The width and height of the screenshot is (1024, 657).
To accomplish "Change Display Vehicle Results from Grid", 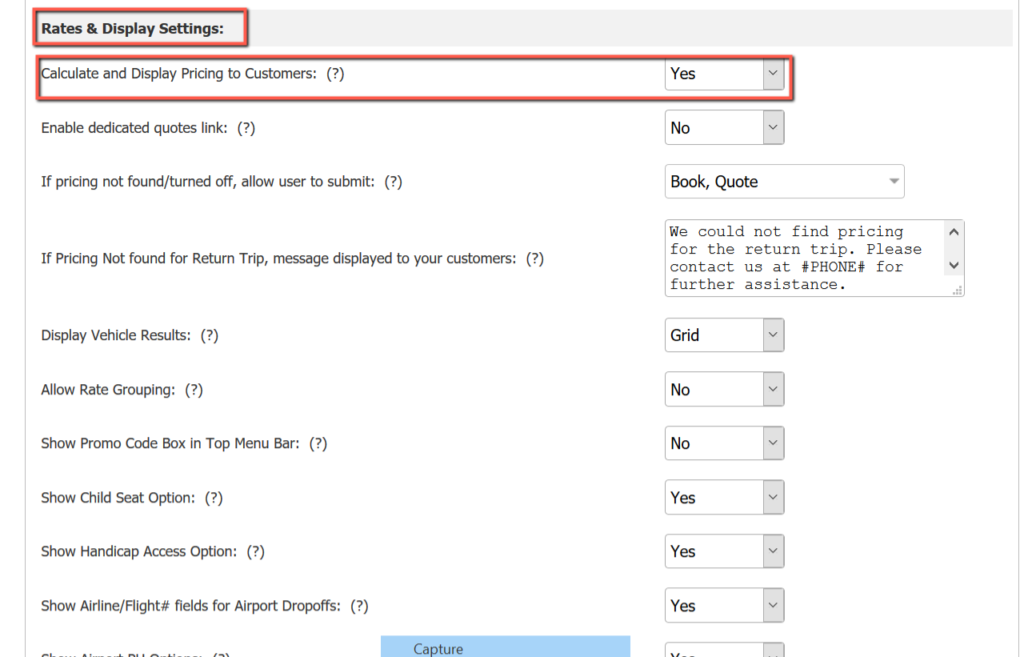I will (724, 336).
